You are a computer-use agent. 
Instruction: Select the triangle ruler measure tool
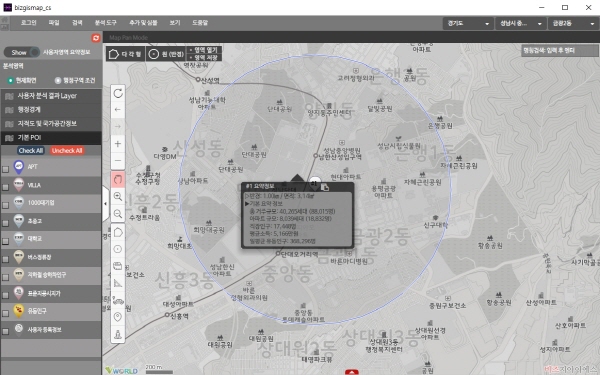point(118,283)
